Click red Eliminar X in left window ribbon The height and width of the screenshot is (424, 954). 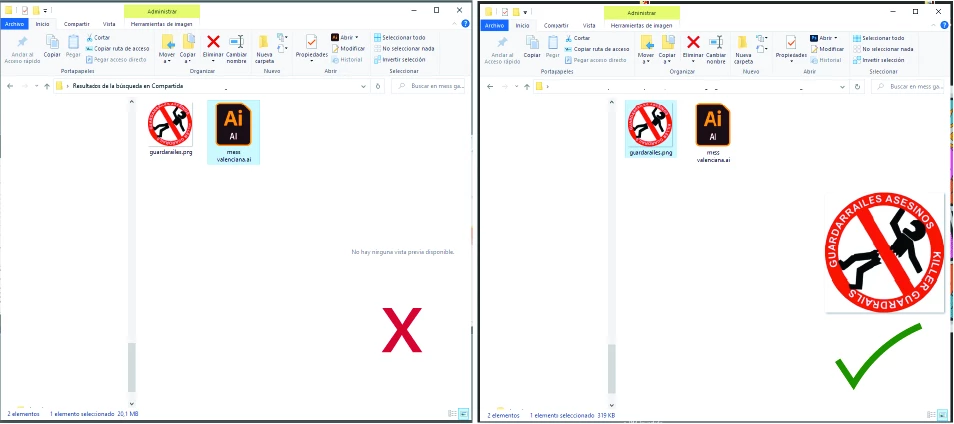(x=213, y=41)
